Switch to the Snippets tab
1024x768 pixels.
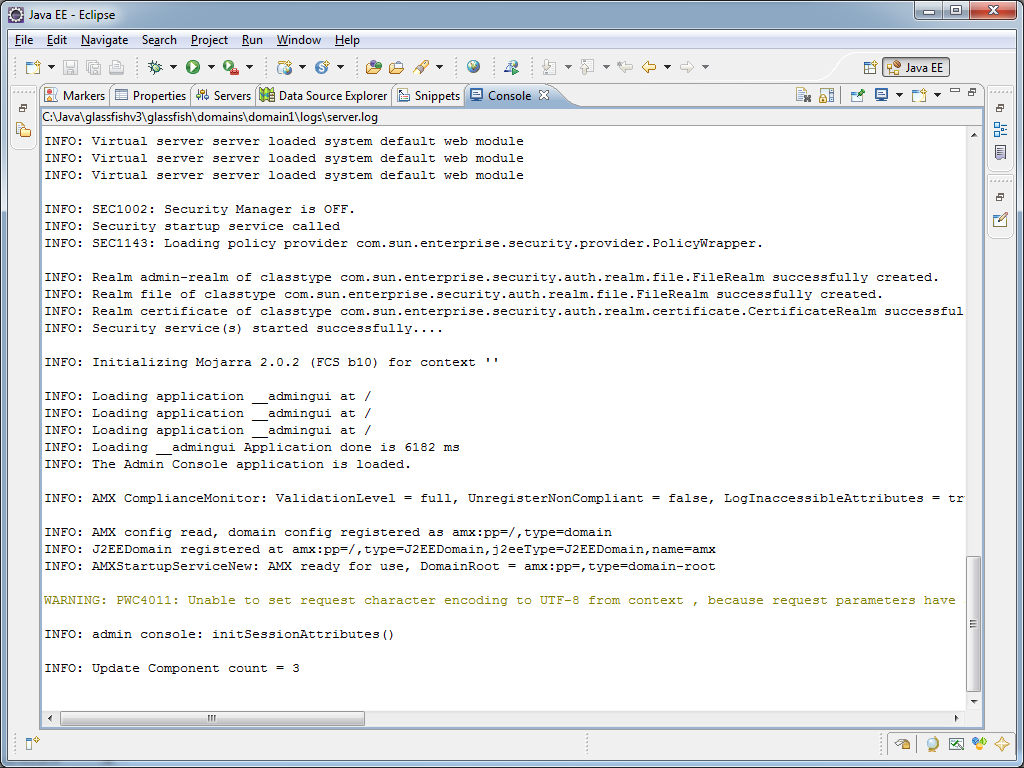click(x=428, y=95)
